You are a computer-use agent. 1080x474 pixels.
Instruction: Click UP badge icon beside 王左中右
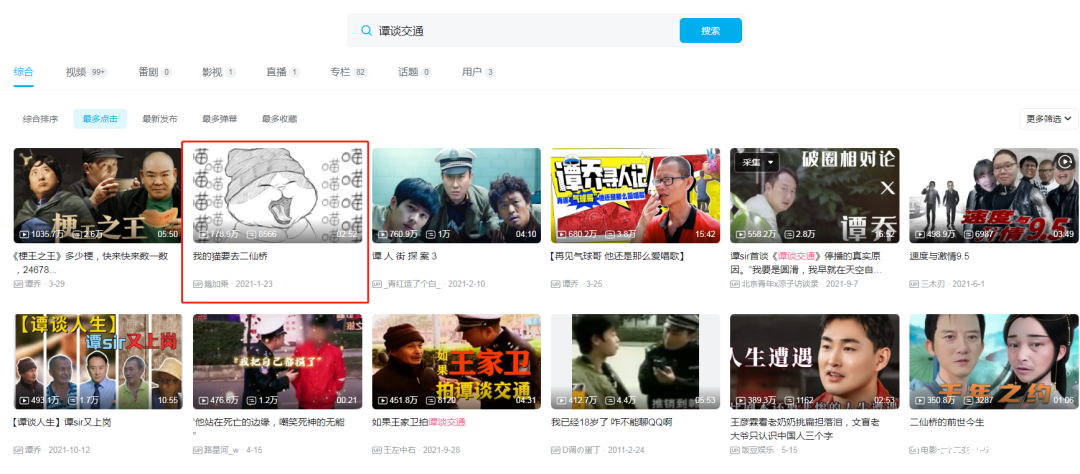pos(377,450)
